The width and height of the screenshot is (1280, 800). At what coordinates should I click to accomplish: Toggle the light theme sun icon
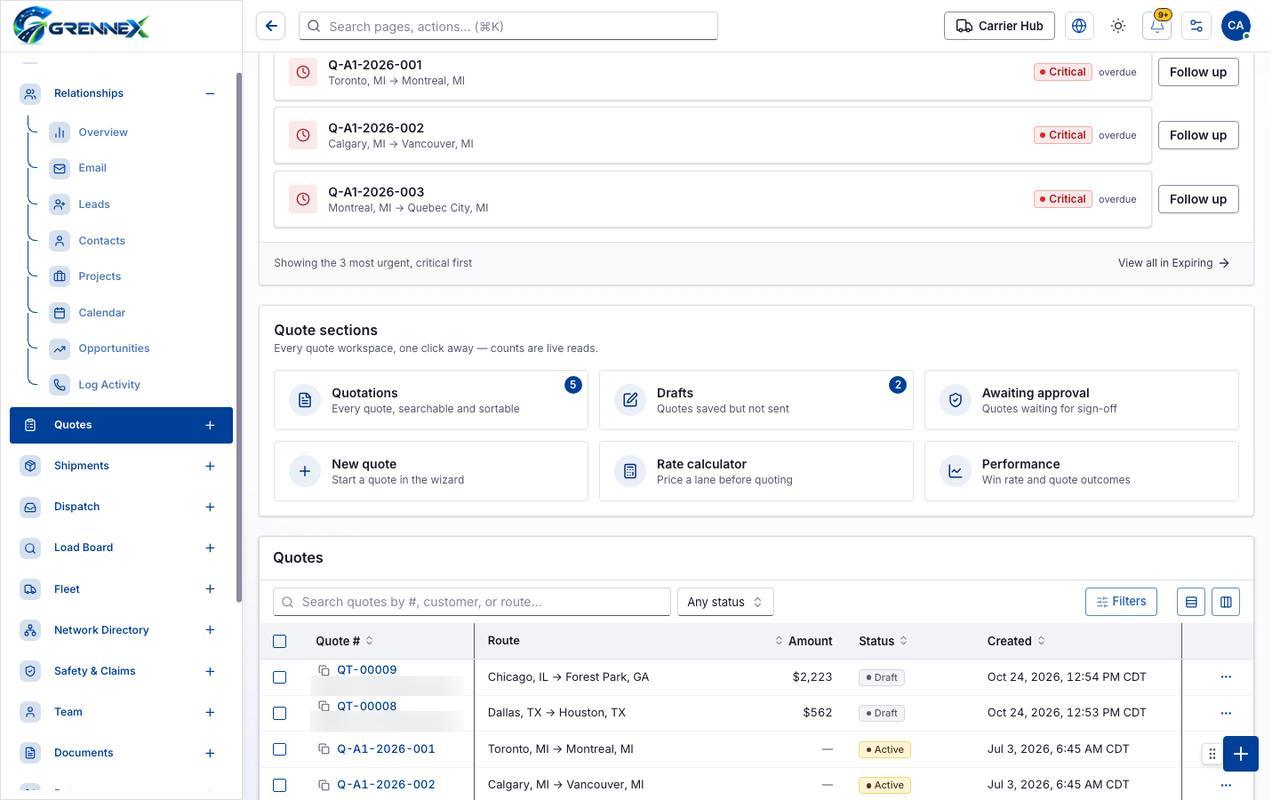click(1118, 26)
